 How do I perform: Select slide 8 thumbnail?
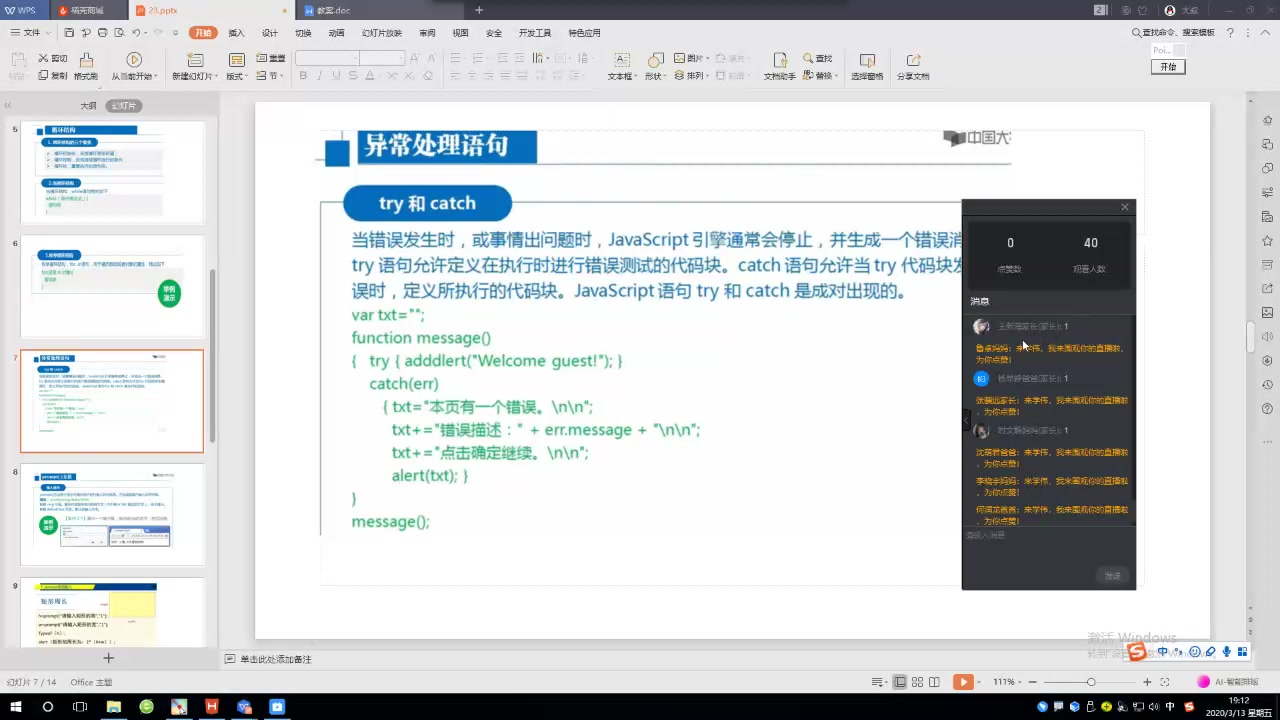click(112, 515)
